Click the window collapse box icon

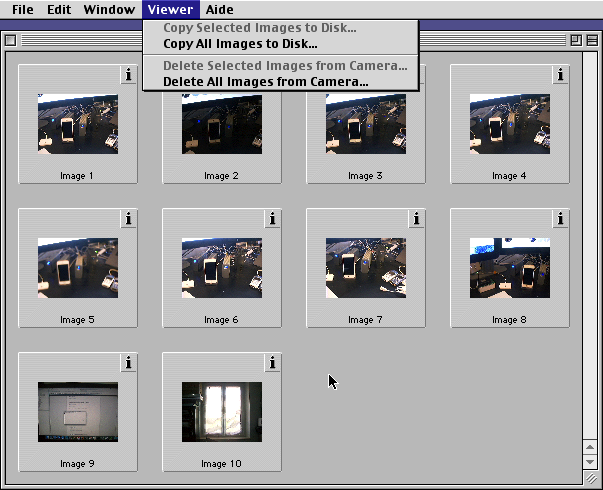coord(592,40)
